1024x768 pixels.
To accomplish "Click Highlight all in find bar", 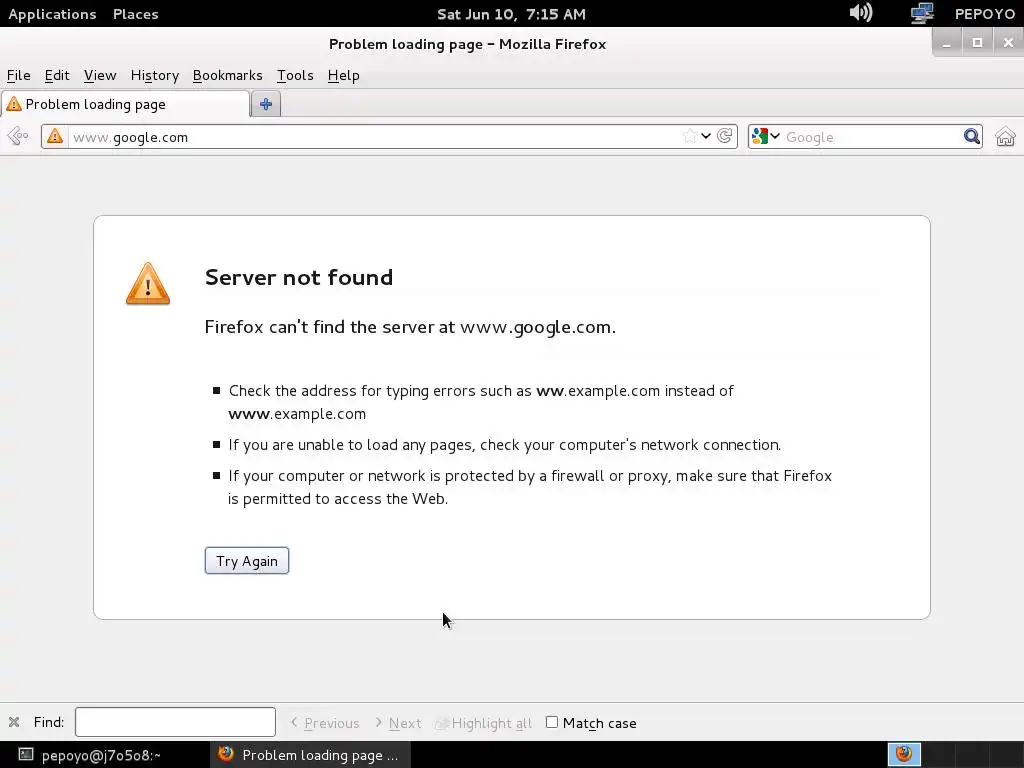I will pyautogui.click(x=484, y=723).
